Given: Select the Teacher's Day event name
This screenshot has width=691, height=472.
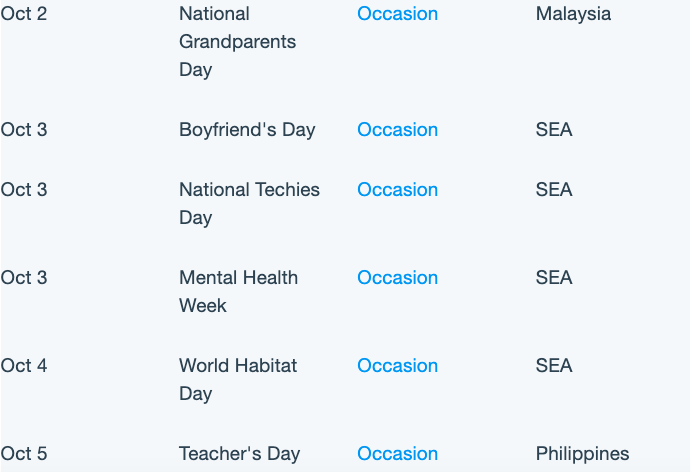Looking at the screenshot, I should point(239,453).
